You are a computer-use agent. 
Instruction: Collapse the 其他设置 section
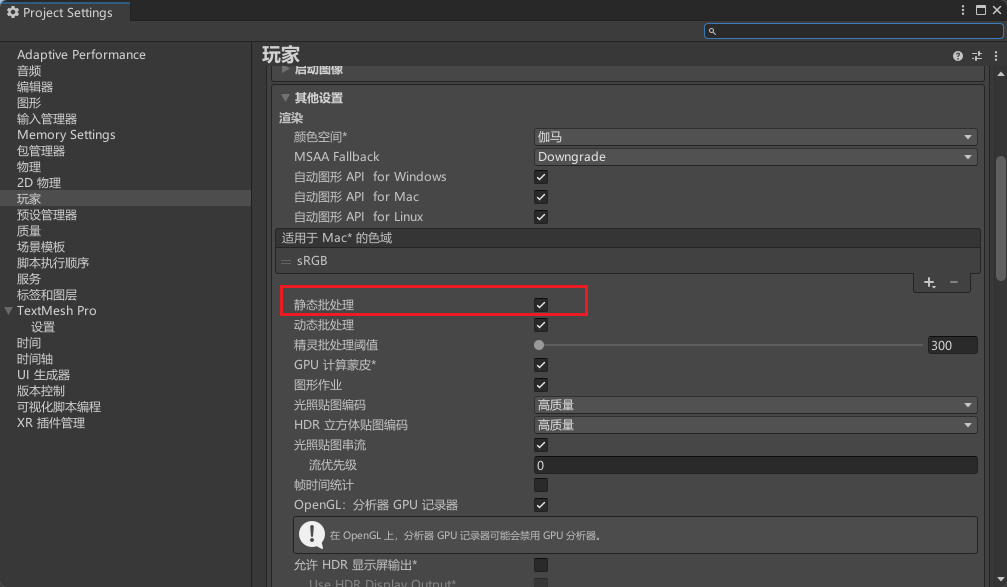(x=286, y=98)
